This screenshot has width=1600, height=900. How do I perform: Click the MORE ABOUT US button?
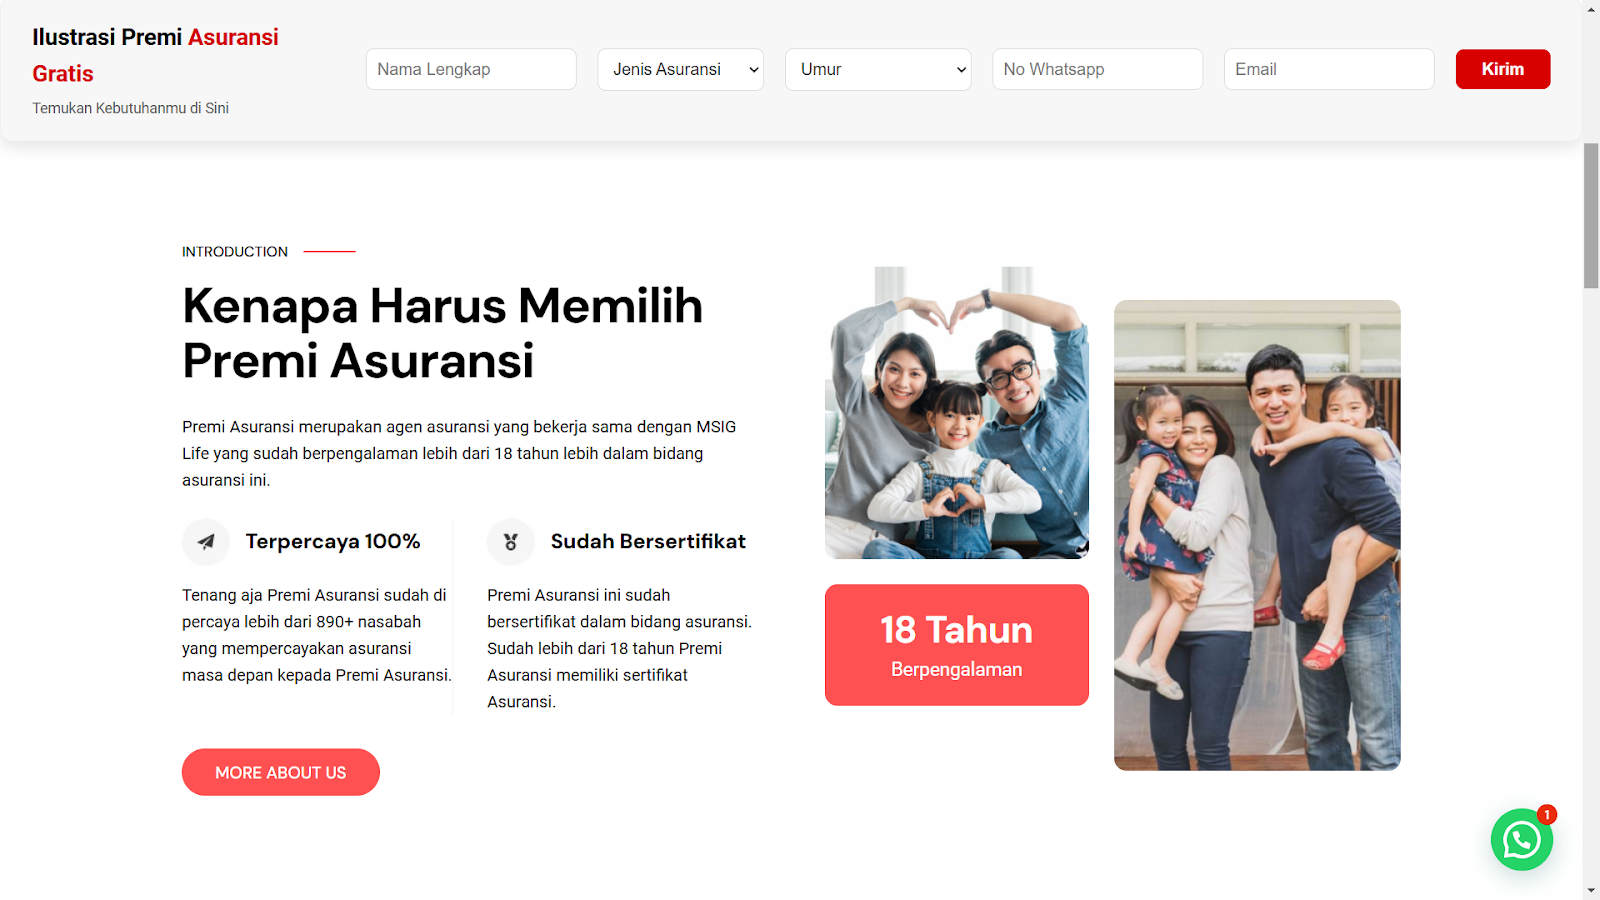click(x=281, y=772)
